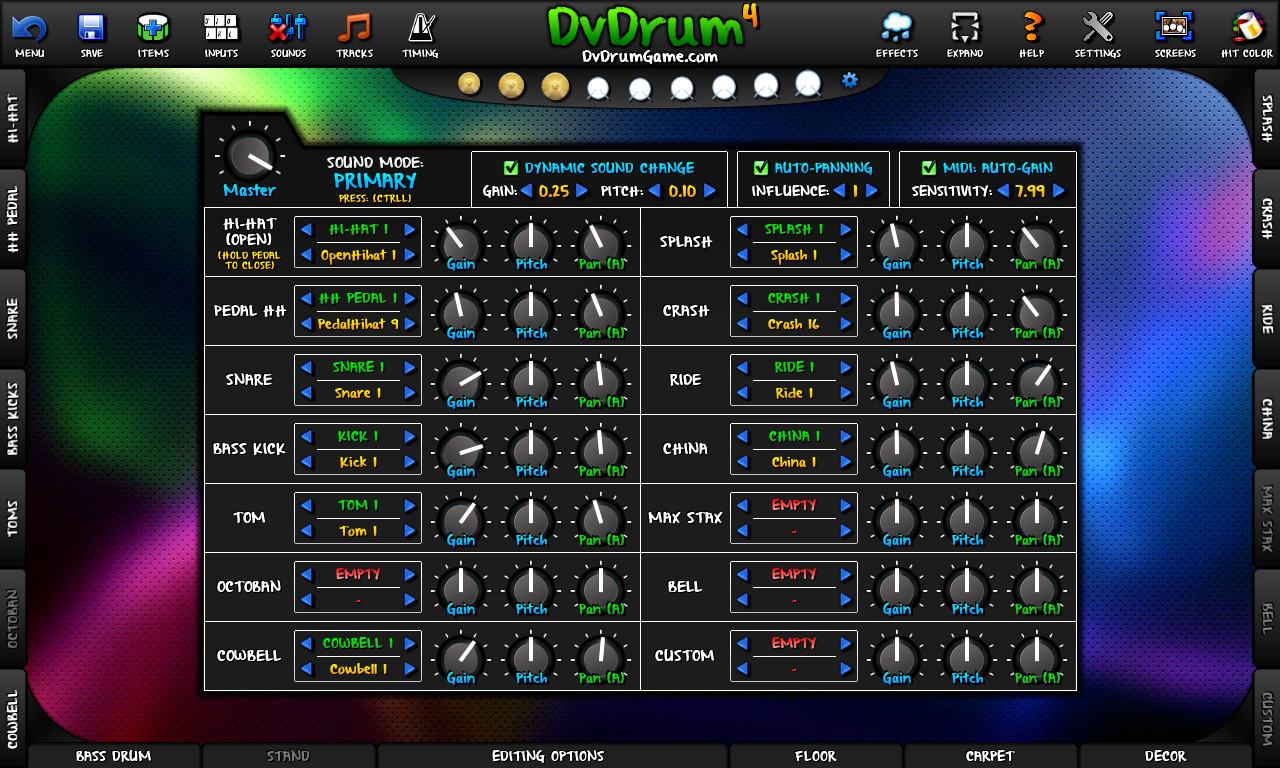This screenshot has height=768, width=1280.
Task: Switch to next Kick 1 sound
Action: [x=409, y=462]
